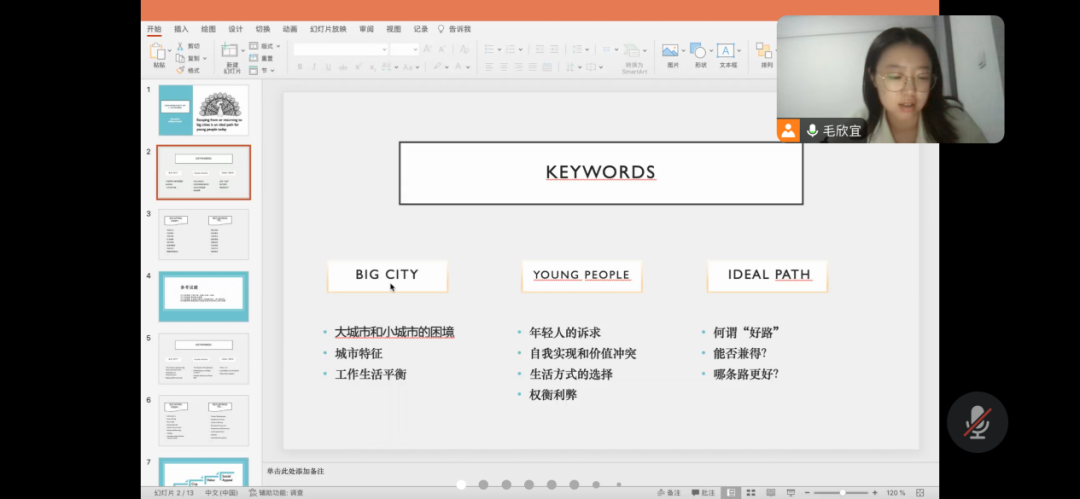Switch to the Slide Show (幻灯片放映) tab
This screenshot has width=1080, height=499.
(327, 29)
